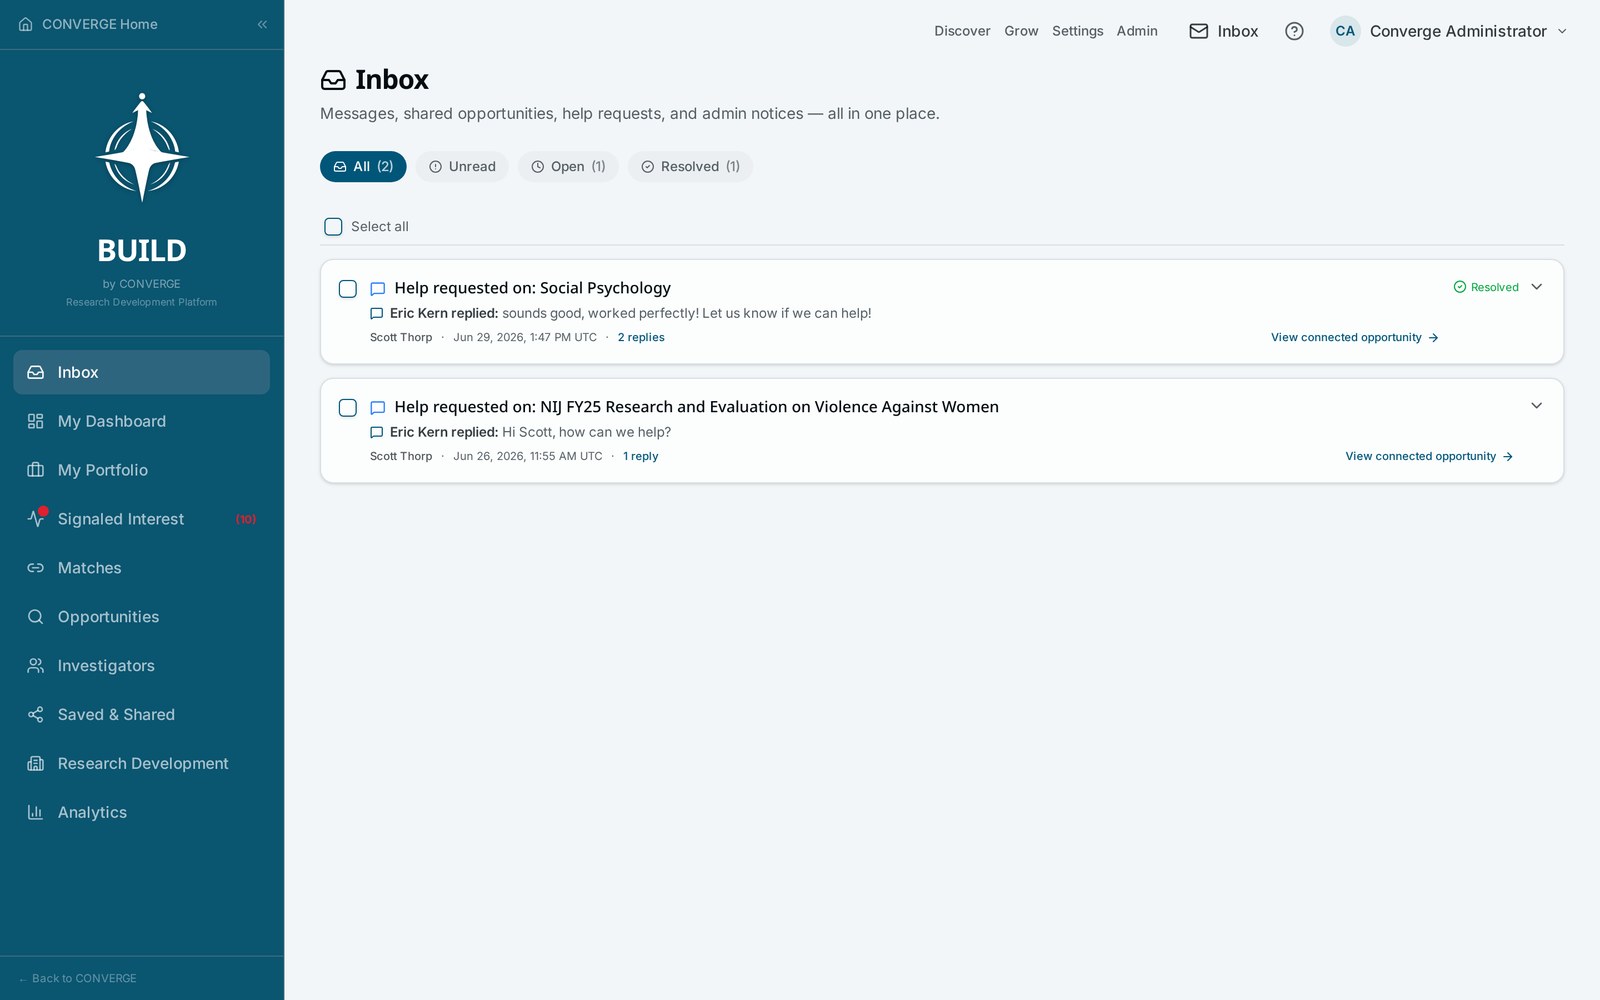
Task: Open My Dashboard in the sidebar
Action: 141,421
